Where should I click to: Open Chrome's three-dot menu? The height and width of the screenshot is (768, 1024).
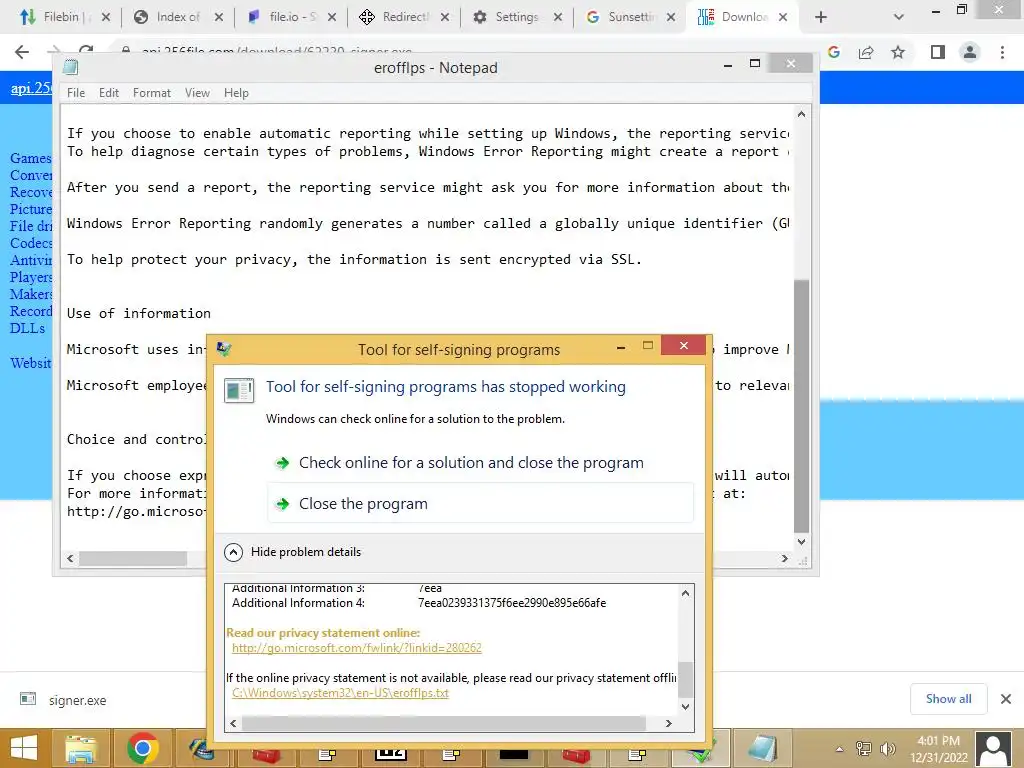click(1002, 52)
